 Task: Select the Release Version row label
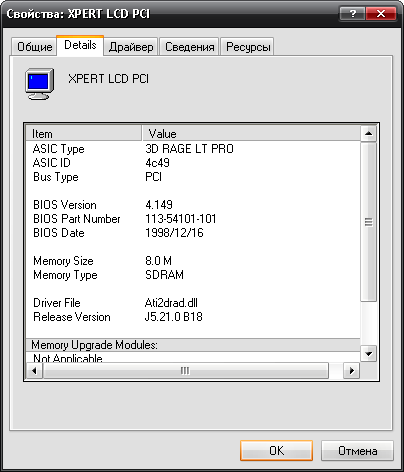point(72,317)
